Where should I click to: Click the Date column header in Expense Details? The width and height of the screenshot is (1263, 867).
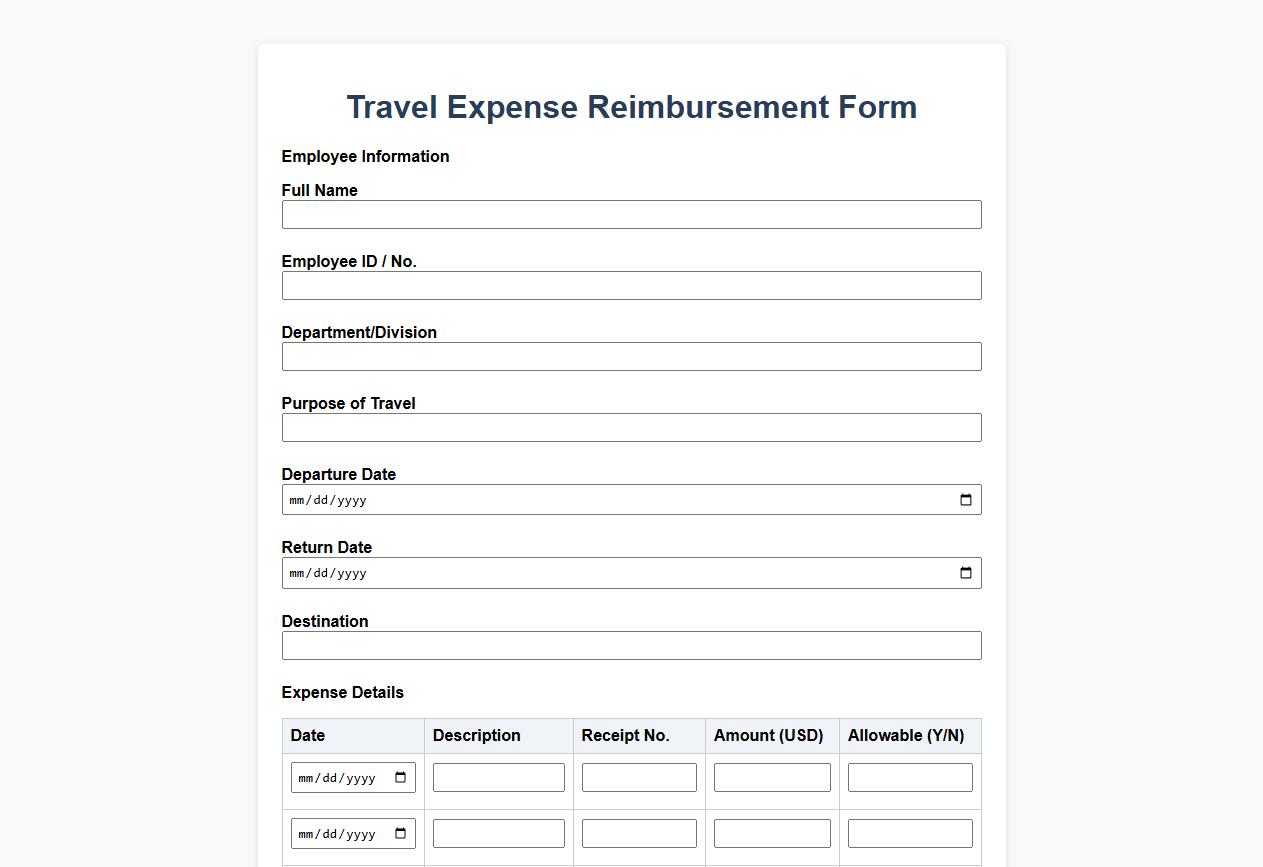(x=307, y=735)
